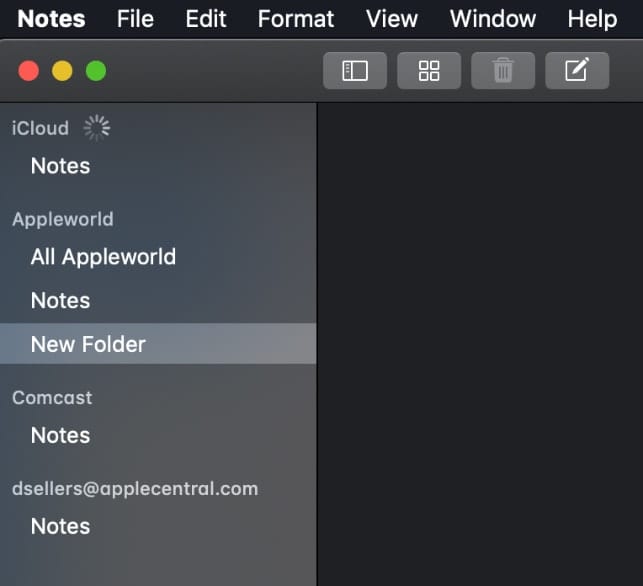643x586 pixels.
Task: Switch to gallery grid view
Action: click(x=429, y=71)
